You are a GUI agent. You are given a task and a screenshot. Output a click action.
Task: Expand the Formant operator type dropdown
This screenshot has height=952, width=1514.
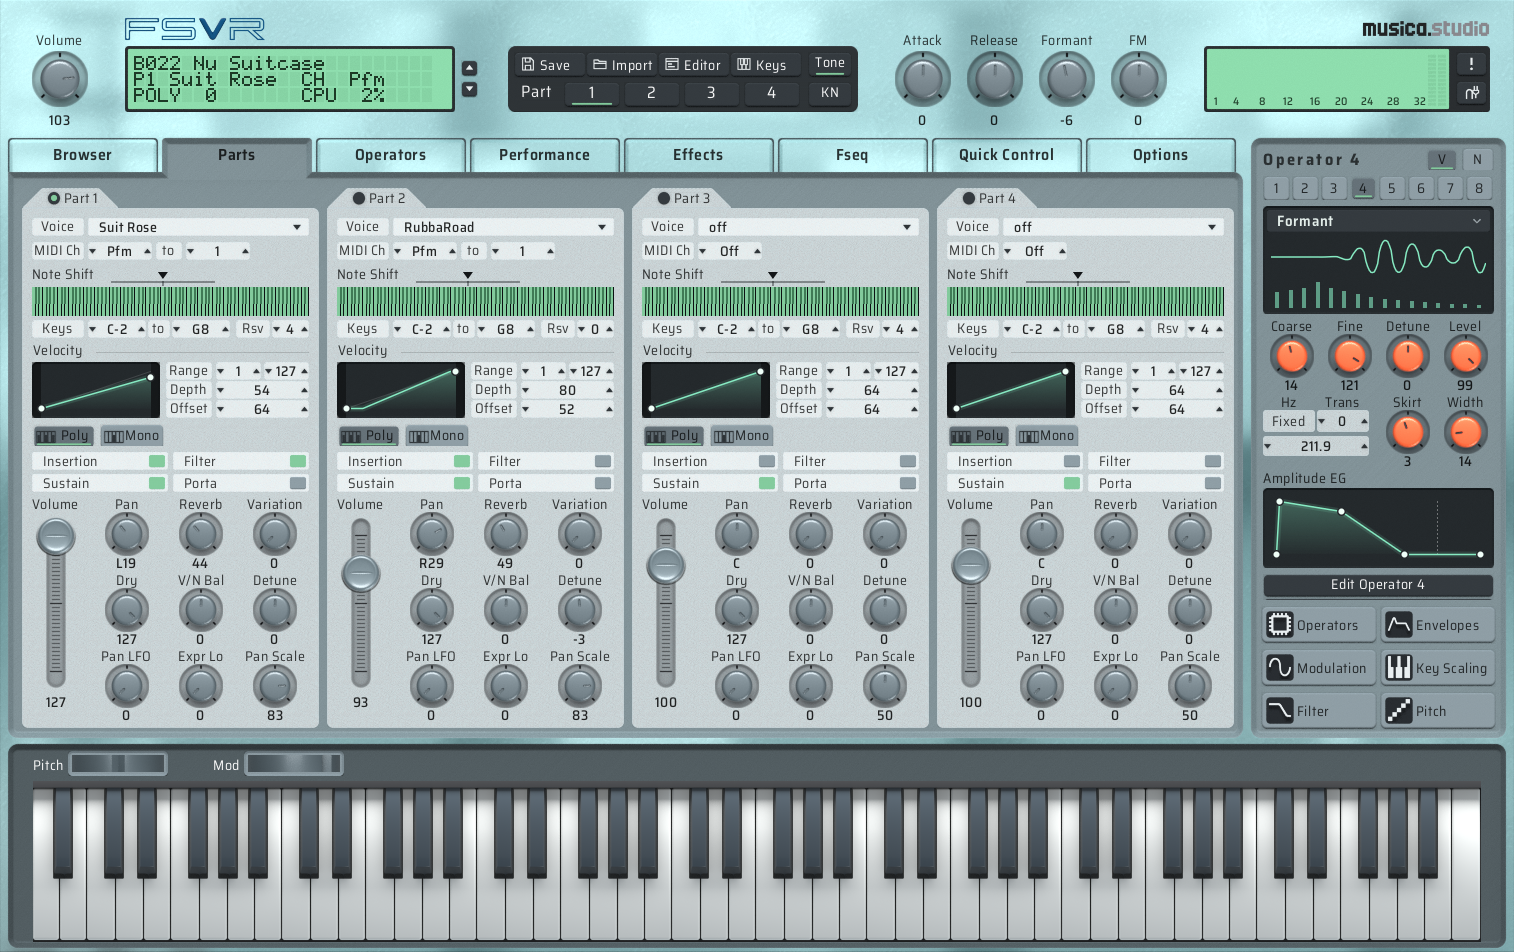(x=1378, y=221)
